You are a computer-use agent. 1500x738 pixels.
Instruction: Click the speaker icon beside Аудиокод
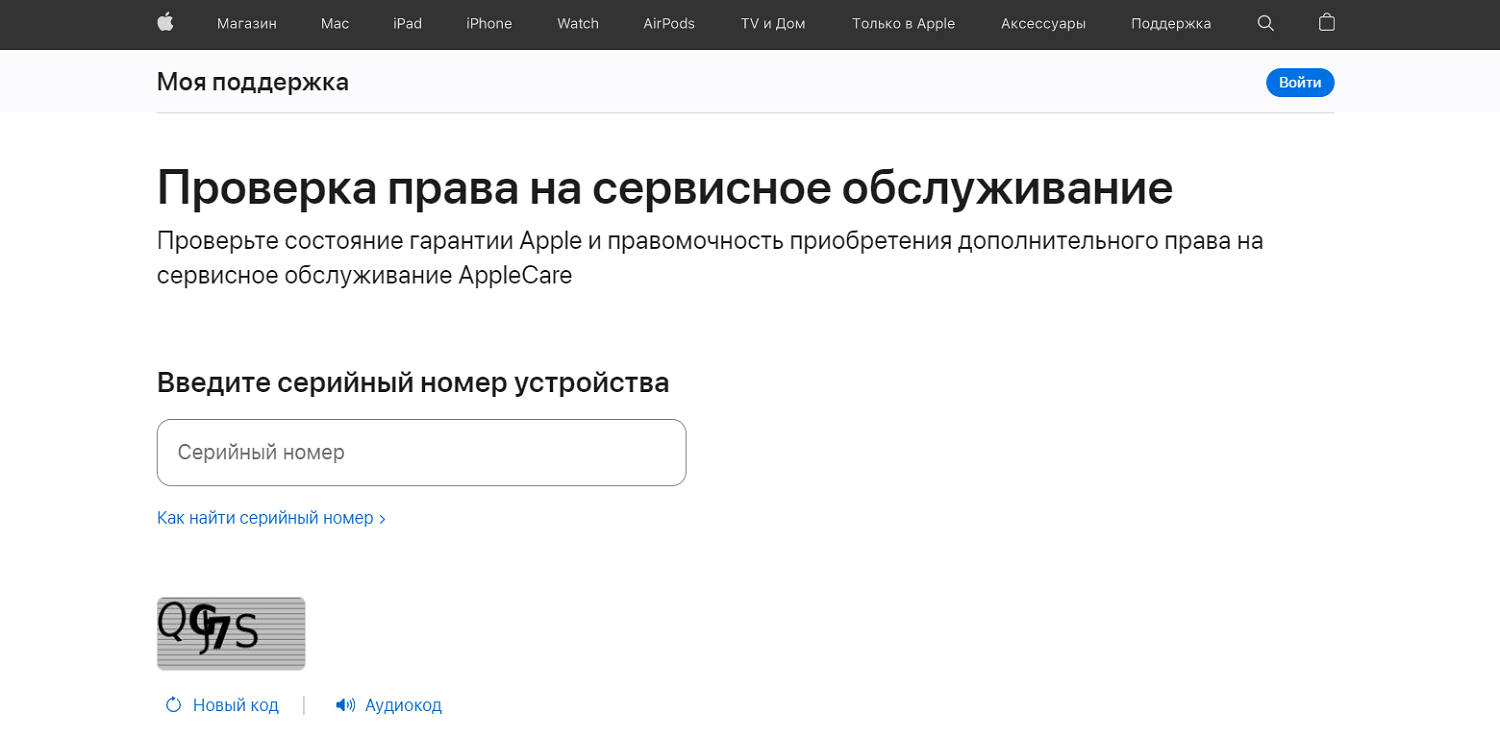[x=345, y=705]
